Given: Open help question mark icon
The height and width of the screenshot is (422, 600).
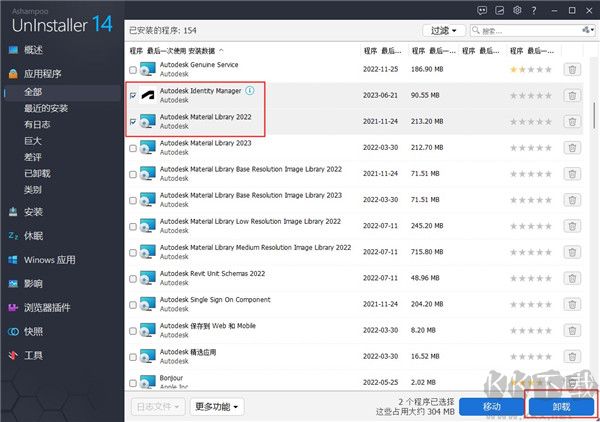Looking at the screenshot, I should pyautogui.click(x=534, y=10).
